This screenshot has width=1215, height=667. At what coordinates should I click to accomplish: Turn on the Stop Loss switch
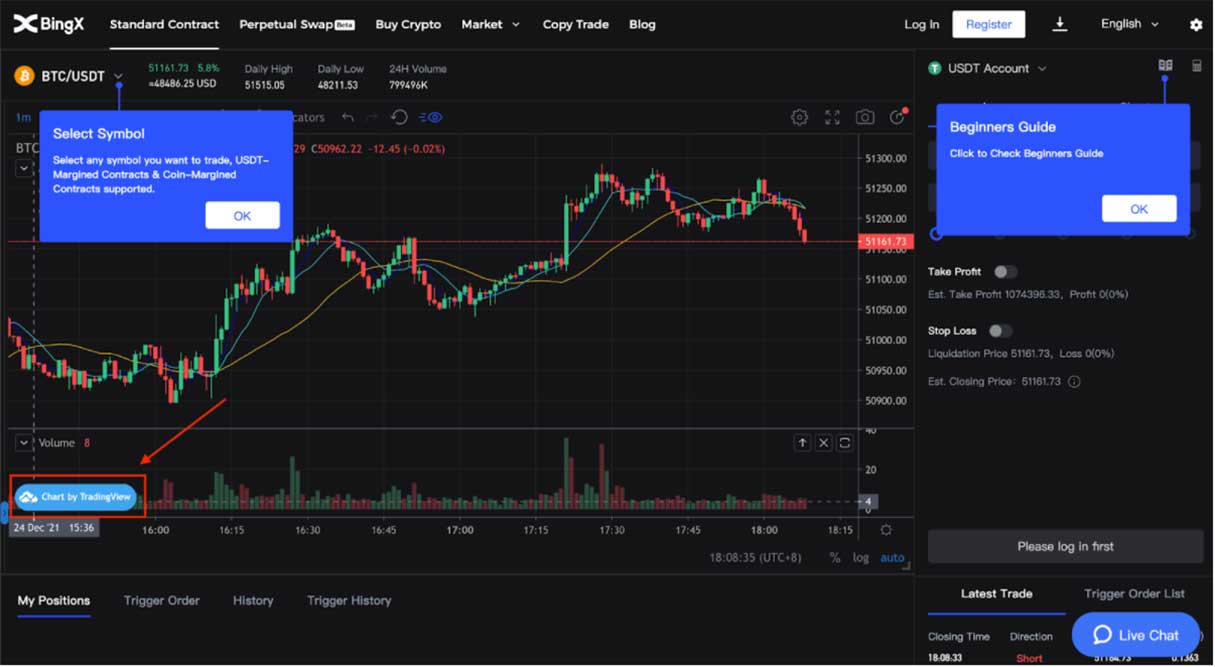click(999, 331)
